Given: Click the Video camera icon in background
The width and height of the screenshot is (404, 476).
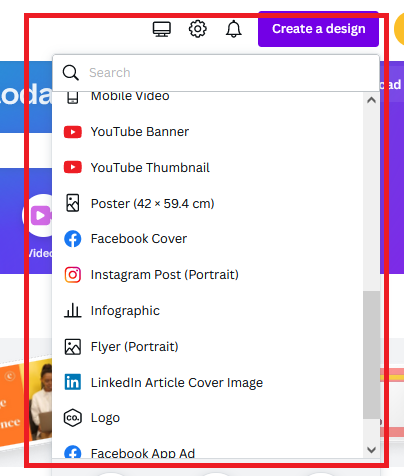Looking at the screenshot, I should 41,216.
